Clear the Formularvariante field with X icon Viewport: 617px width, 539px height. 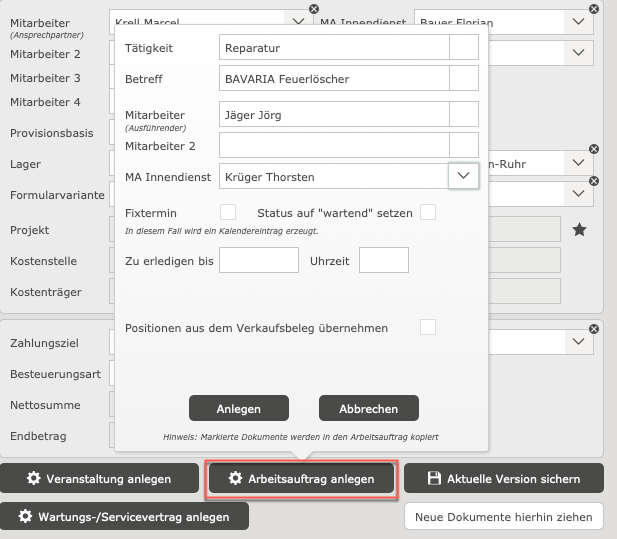pyautogui.click(x=594, y=181)
